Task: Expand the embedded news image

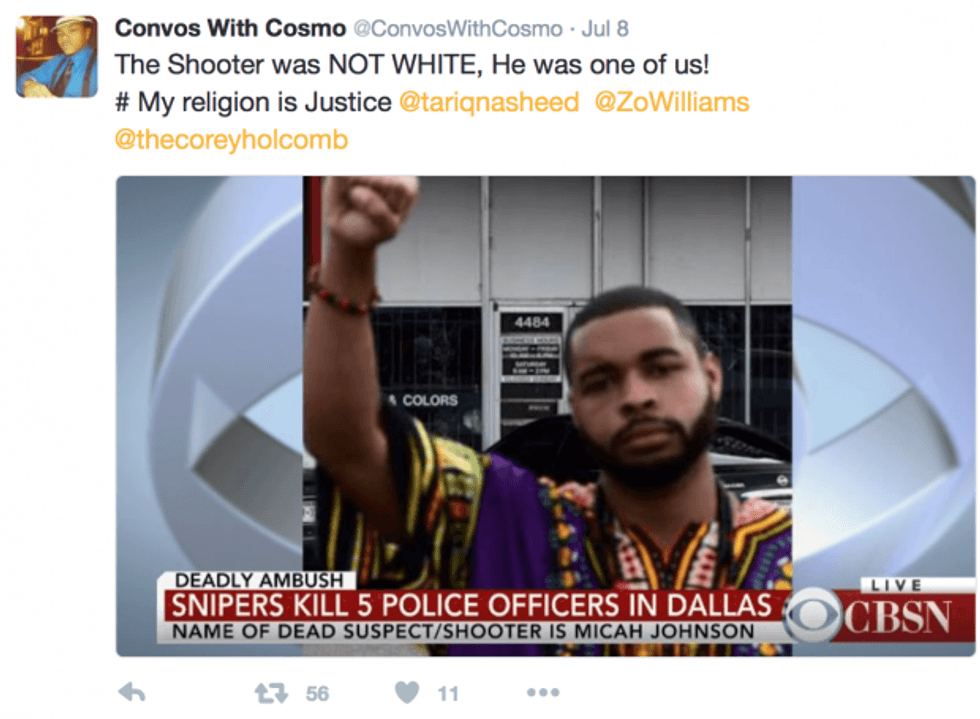Action: click(x=545, y=416)
